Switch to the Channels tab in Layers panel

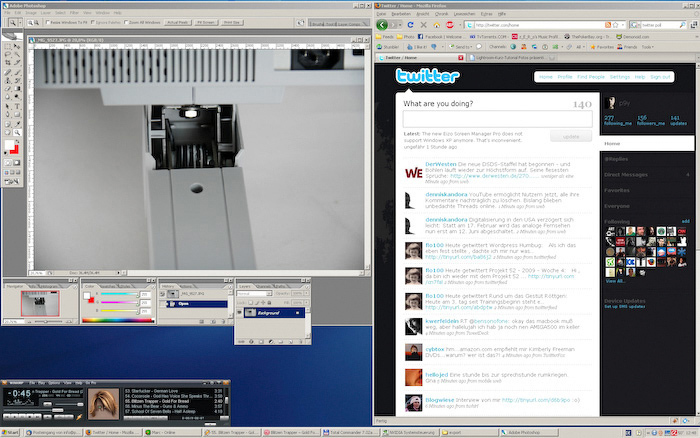[264, 286]
